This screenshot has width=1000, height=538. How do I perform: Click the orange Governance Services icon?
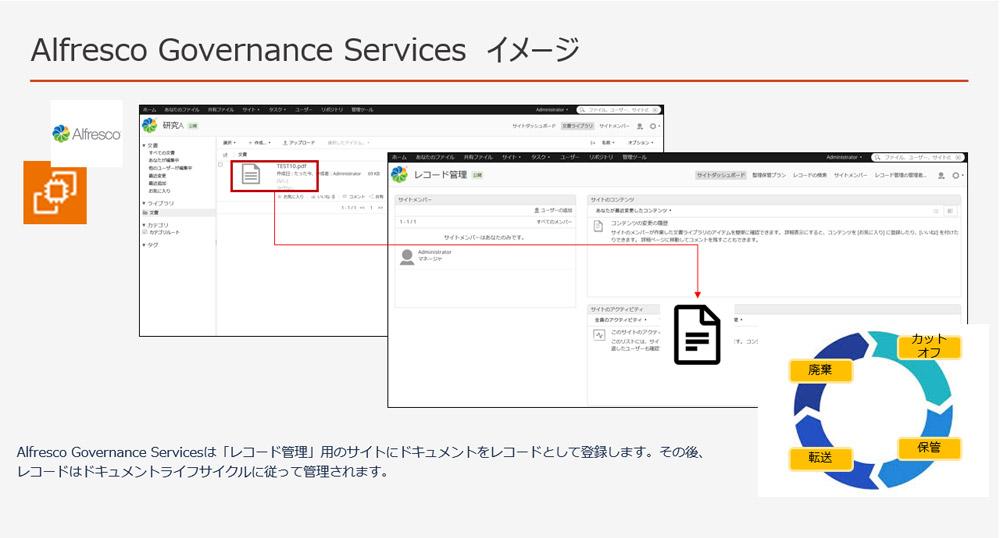pyautogui.click(x=55, y=193)
